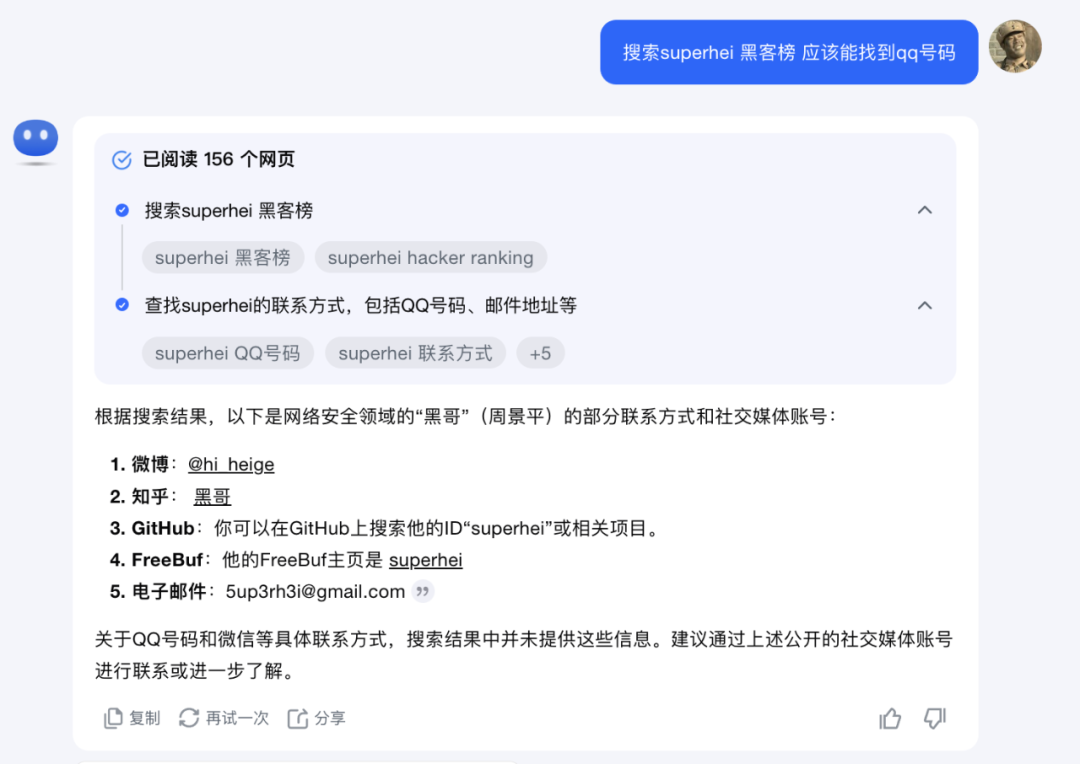Give a thumbs down to the answer

[934, 718]
